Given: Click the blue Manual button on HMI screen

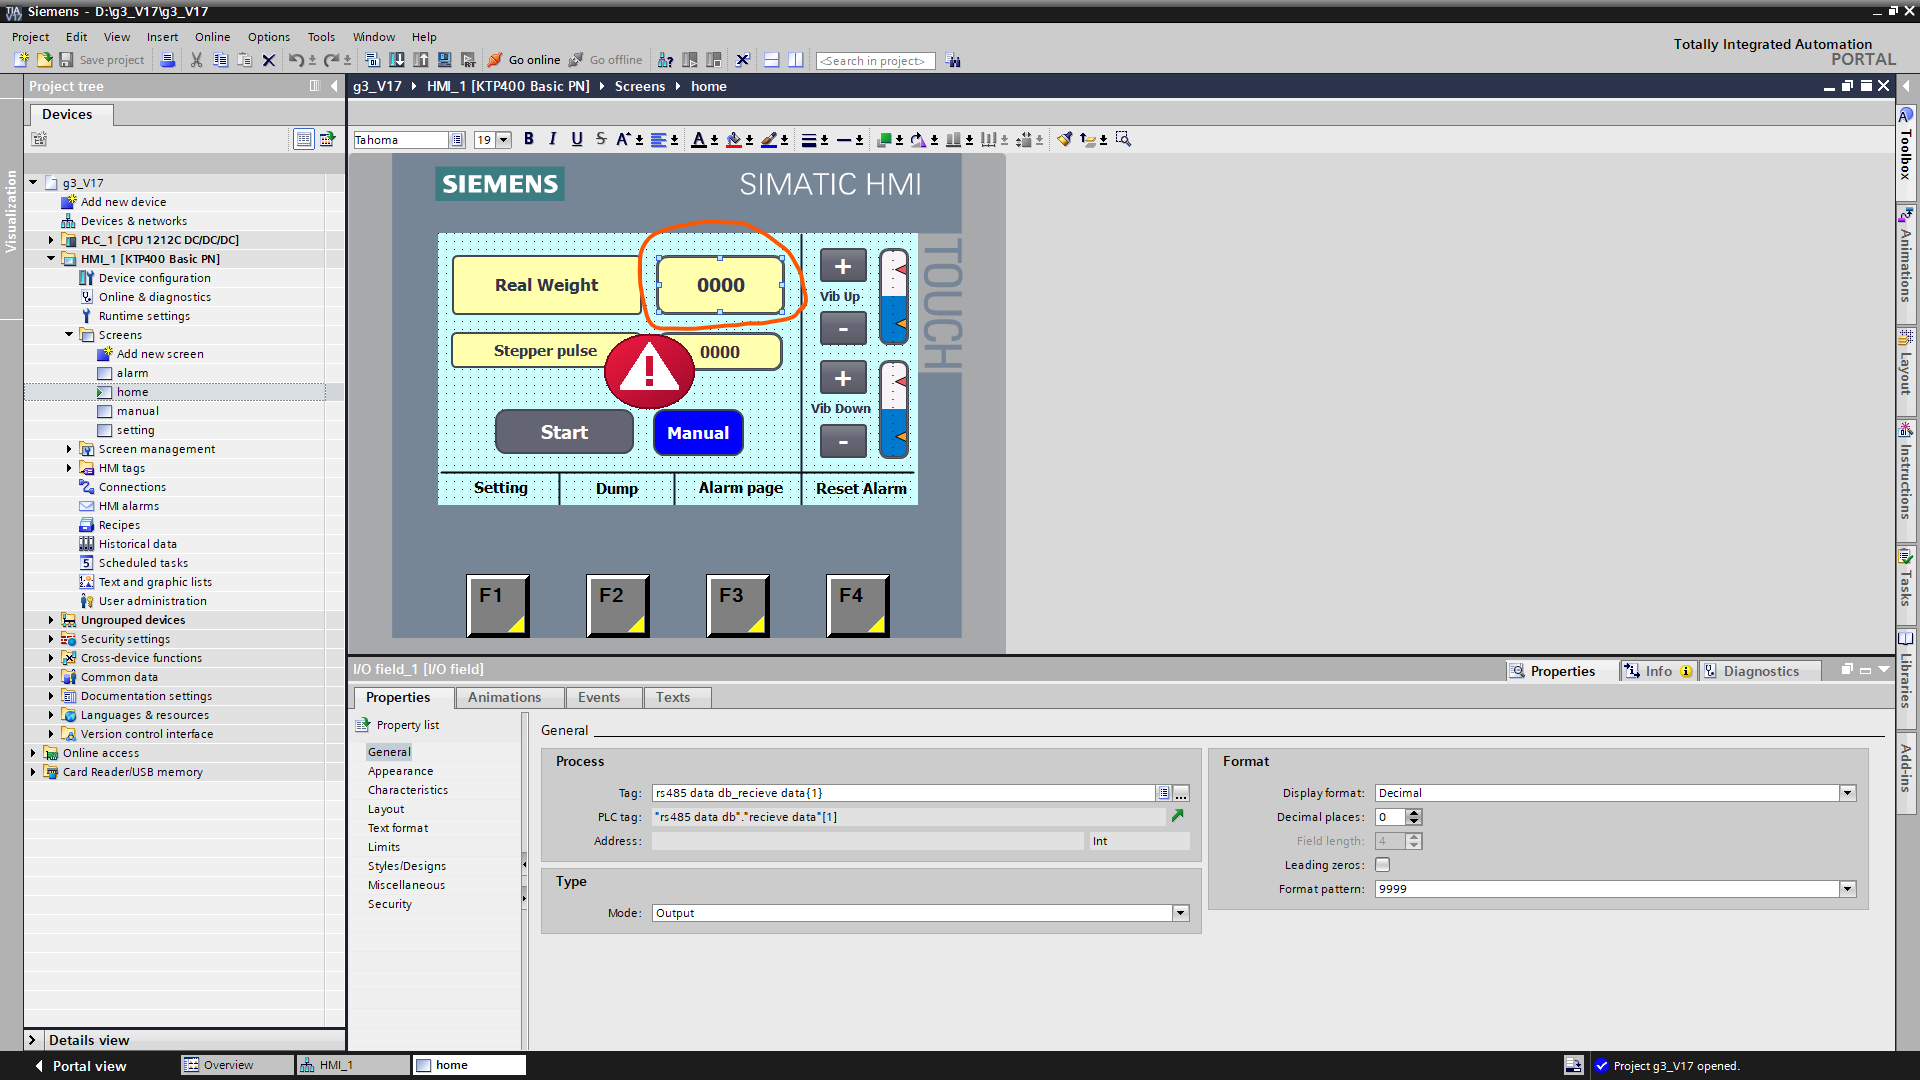Looking at the screenshot, I should [698, 433].
